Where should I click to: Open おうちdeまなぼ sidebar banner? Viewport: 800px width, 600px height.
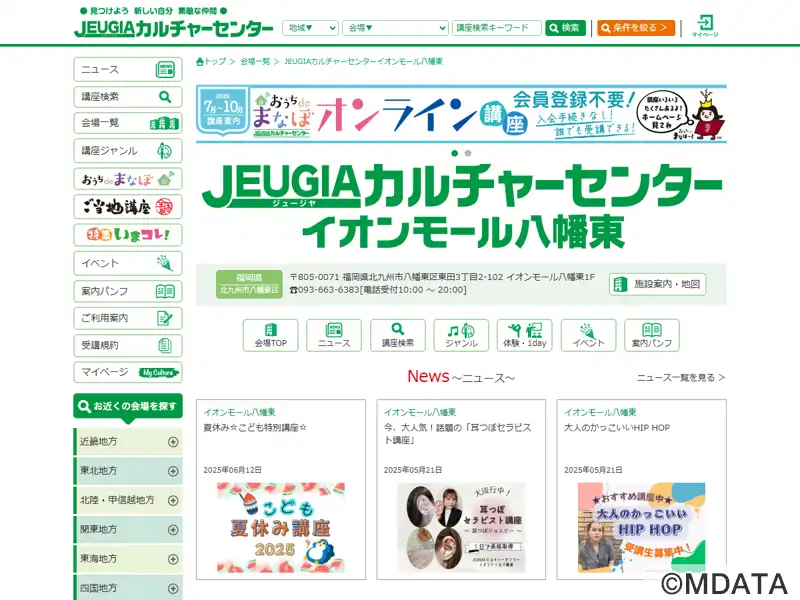tap(128, 179)
